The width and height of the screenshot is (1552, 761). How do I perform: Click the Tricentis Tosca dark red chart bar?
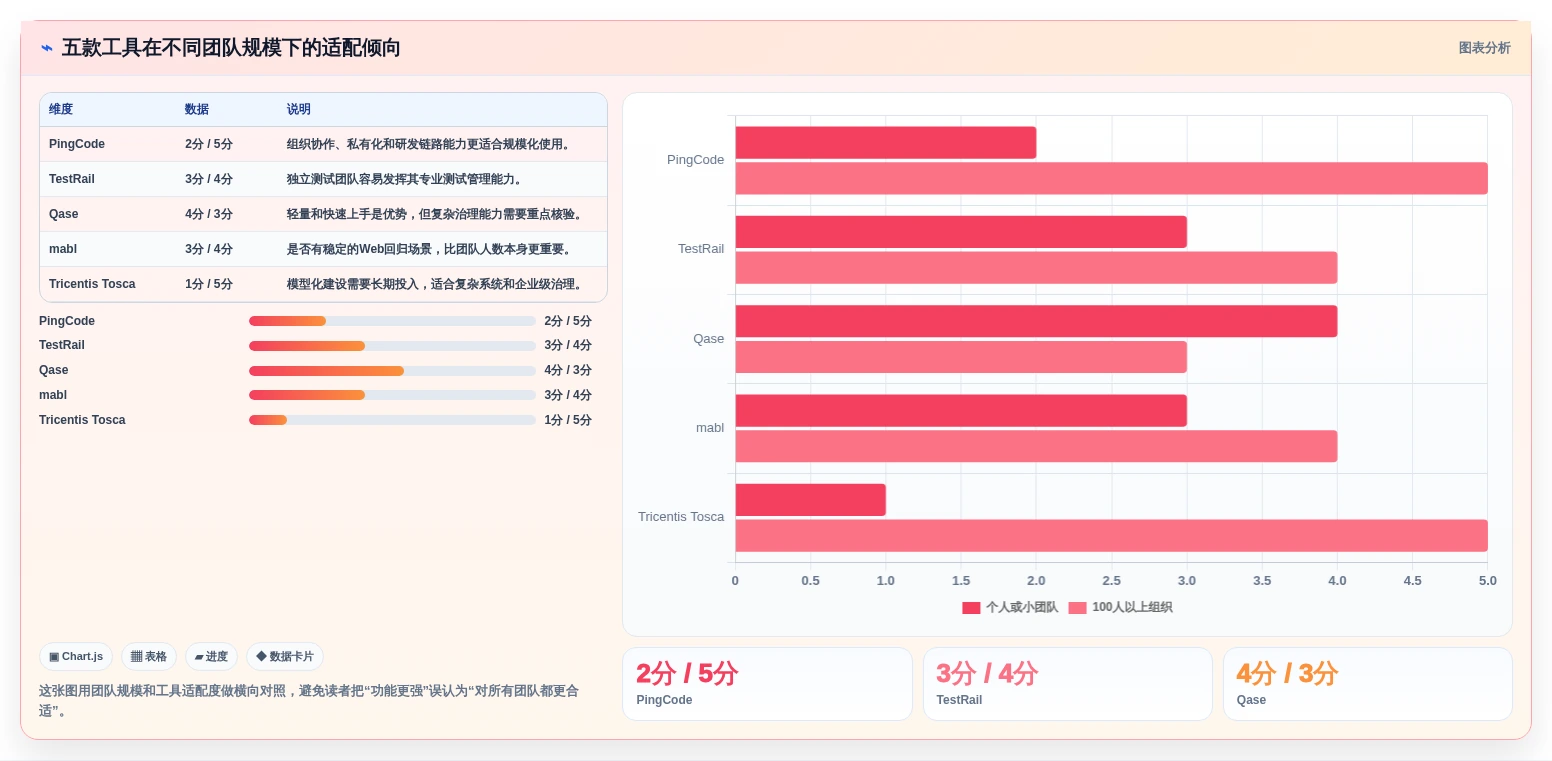point(811,500)
